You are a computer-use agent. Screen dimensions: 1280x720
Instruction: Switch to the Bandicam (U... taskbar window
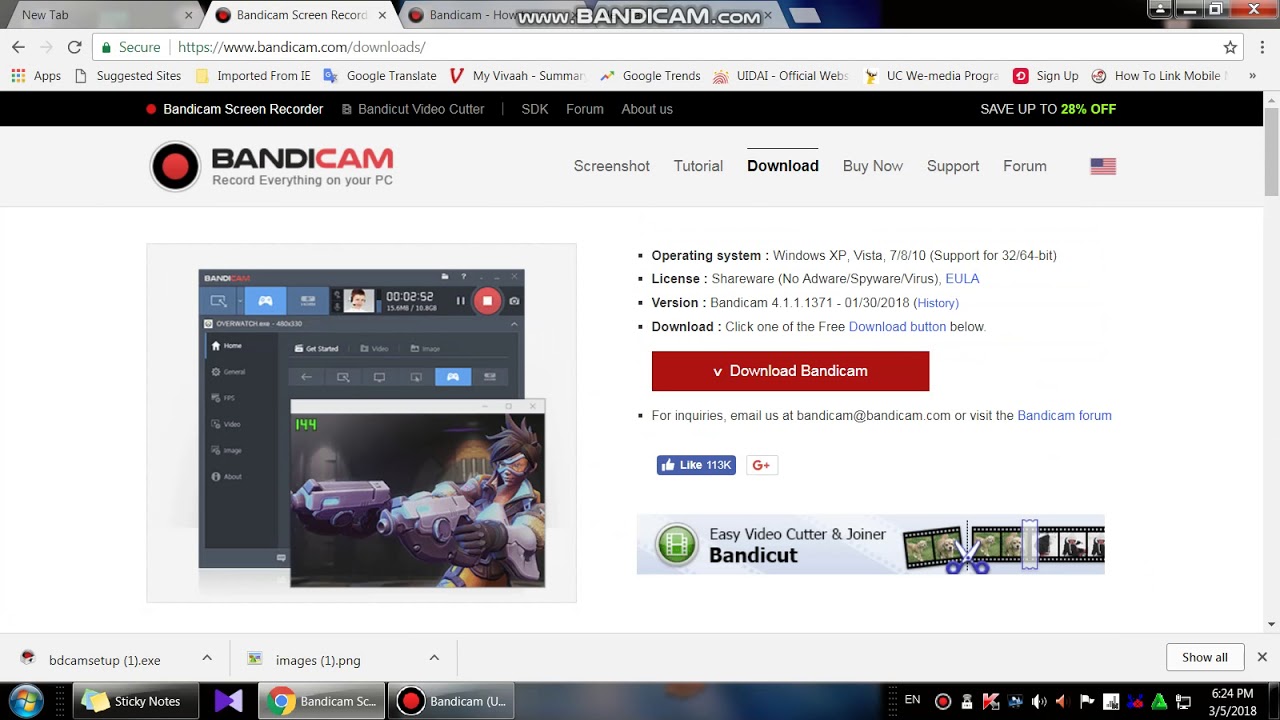(452, 701)
